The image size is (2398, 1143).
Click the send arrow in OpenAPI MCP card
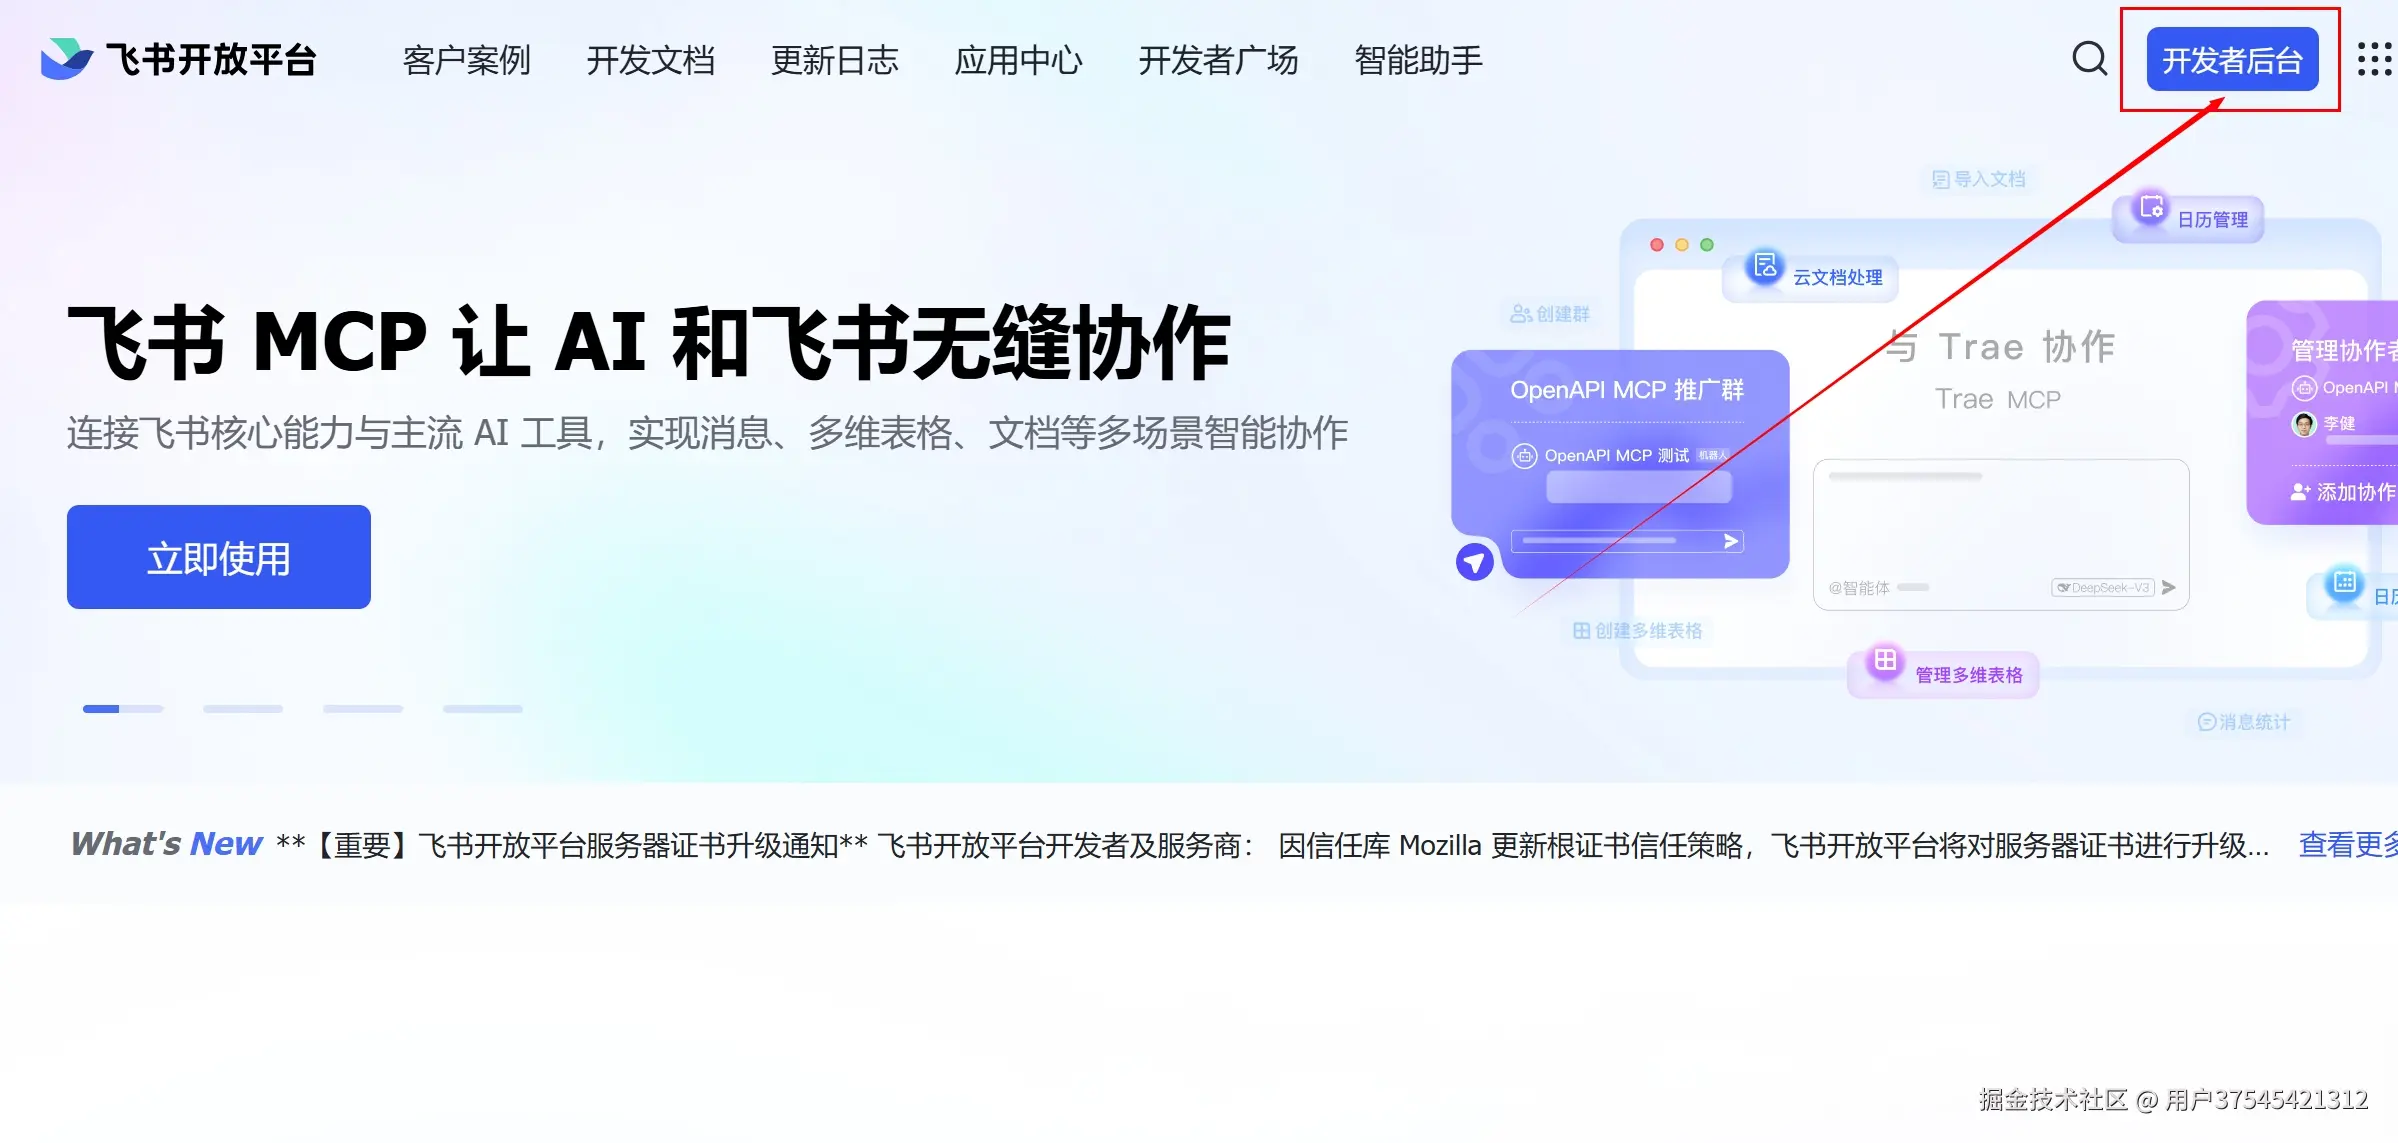point(1731,541)
